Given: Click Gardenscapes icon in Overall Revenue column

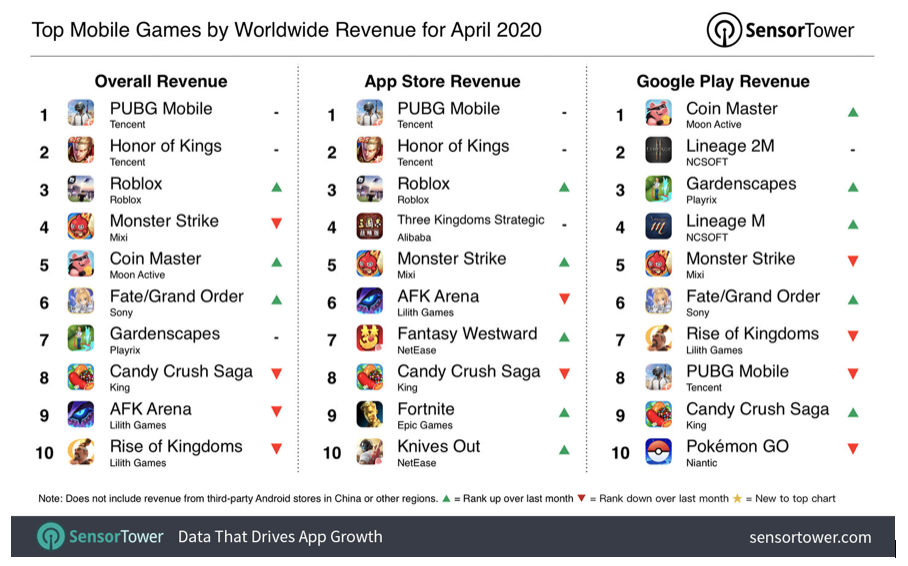Looking at the screenshot, I should [x=81, y=339].
